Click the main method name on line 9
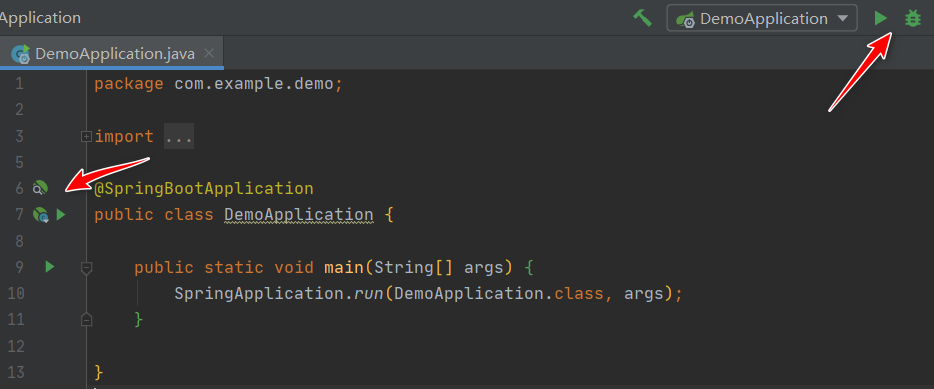 (x=344, y=267)
